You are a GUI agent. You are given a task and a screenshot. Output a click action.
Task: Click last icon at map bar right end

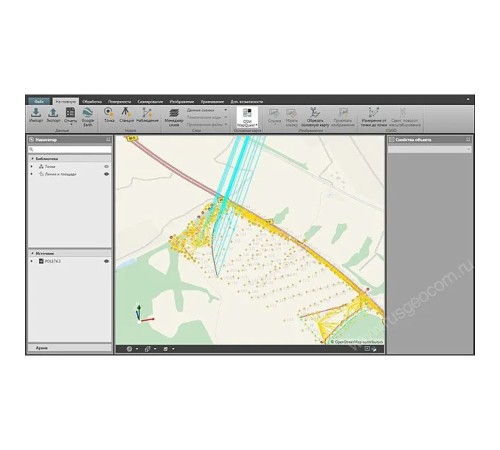tap(374, 349)
